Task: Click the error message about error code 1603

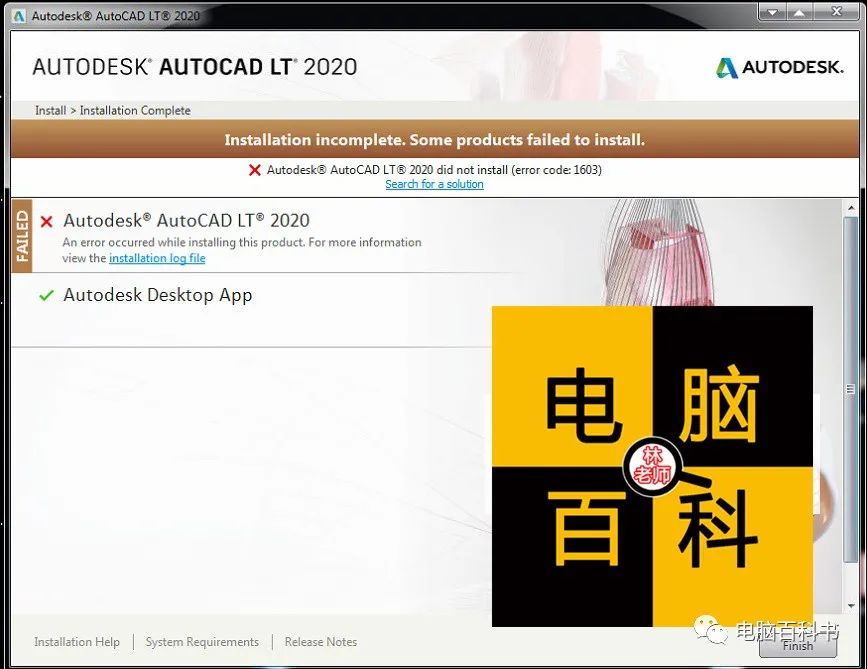Action: (x=435, y=170)
